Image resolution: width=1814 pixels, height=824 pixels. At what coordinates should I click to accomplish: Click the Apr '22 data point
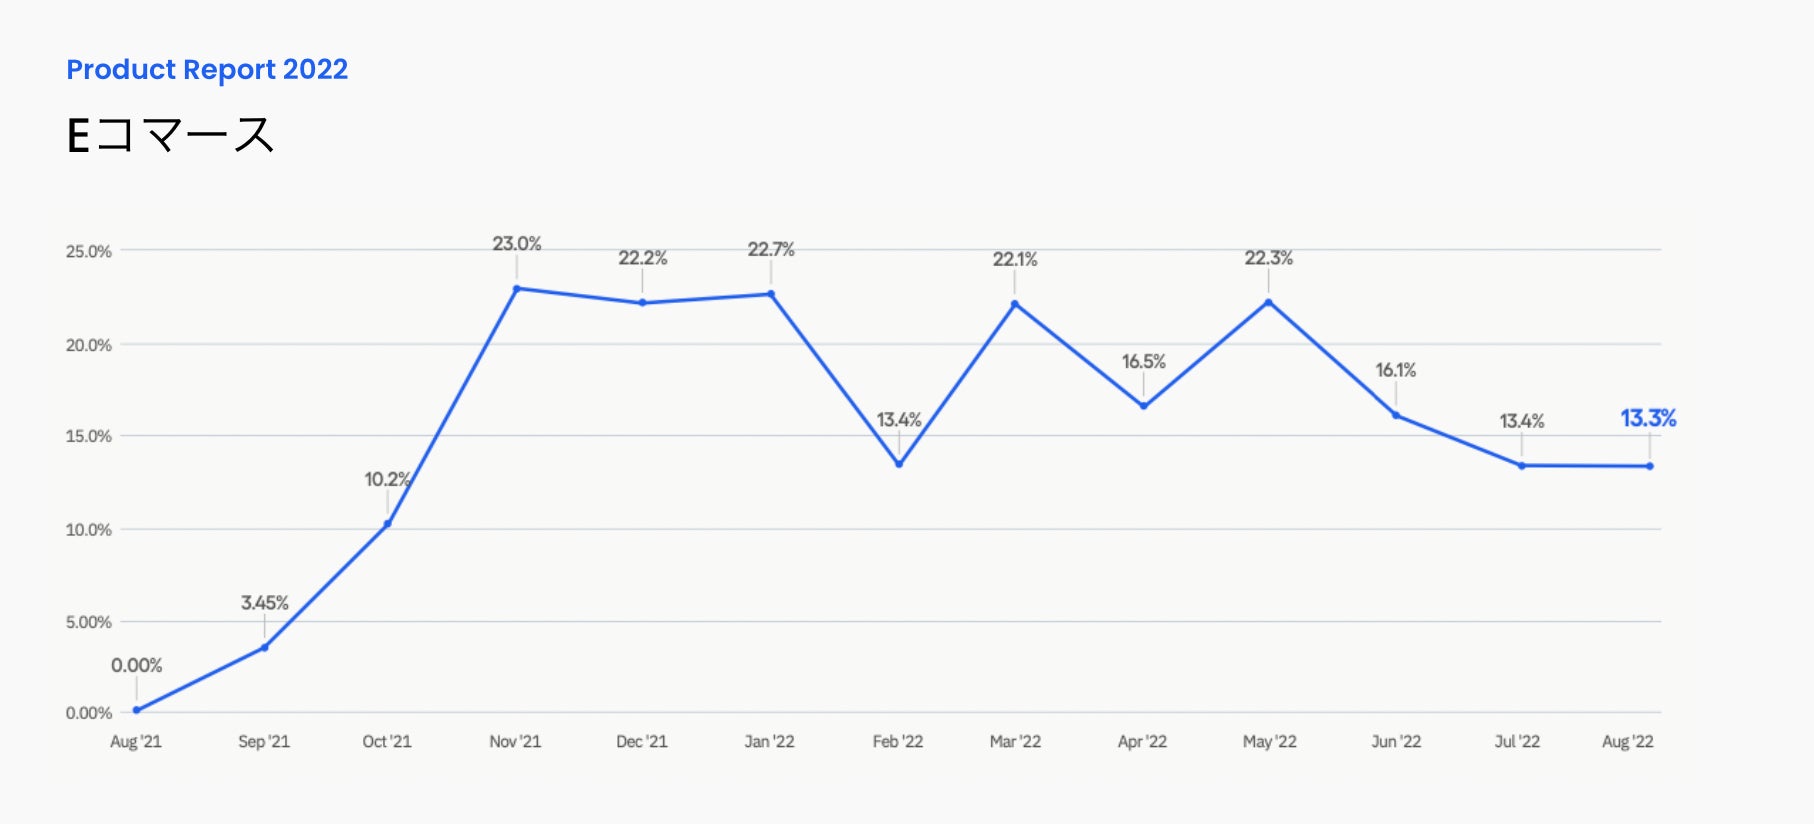(1143, 406)
